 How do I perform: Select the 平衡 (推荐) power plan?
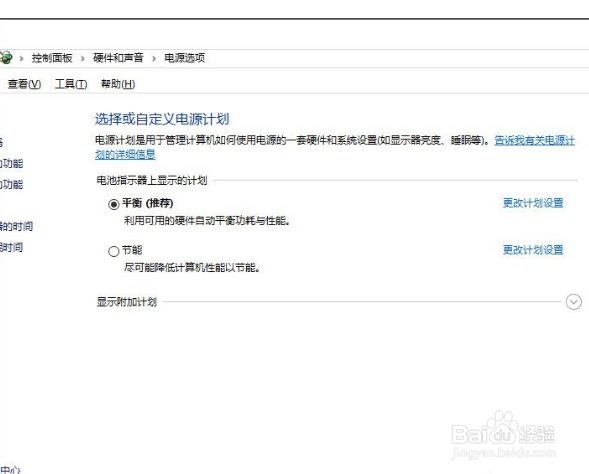(113, 204)
